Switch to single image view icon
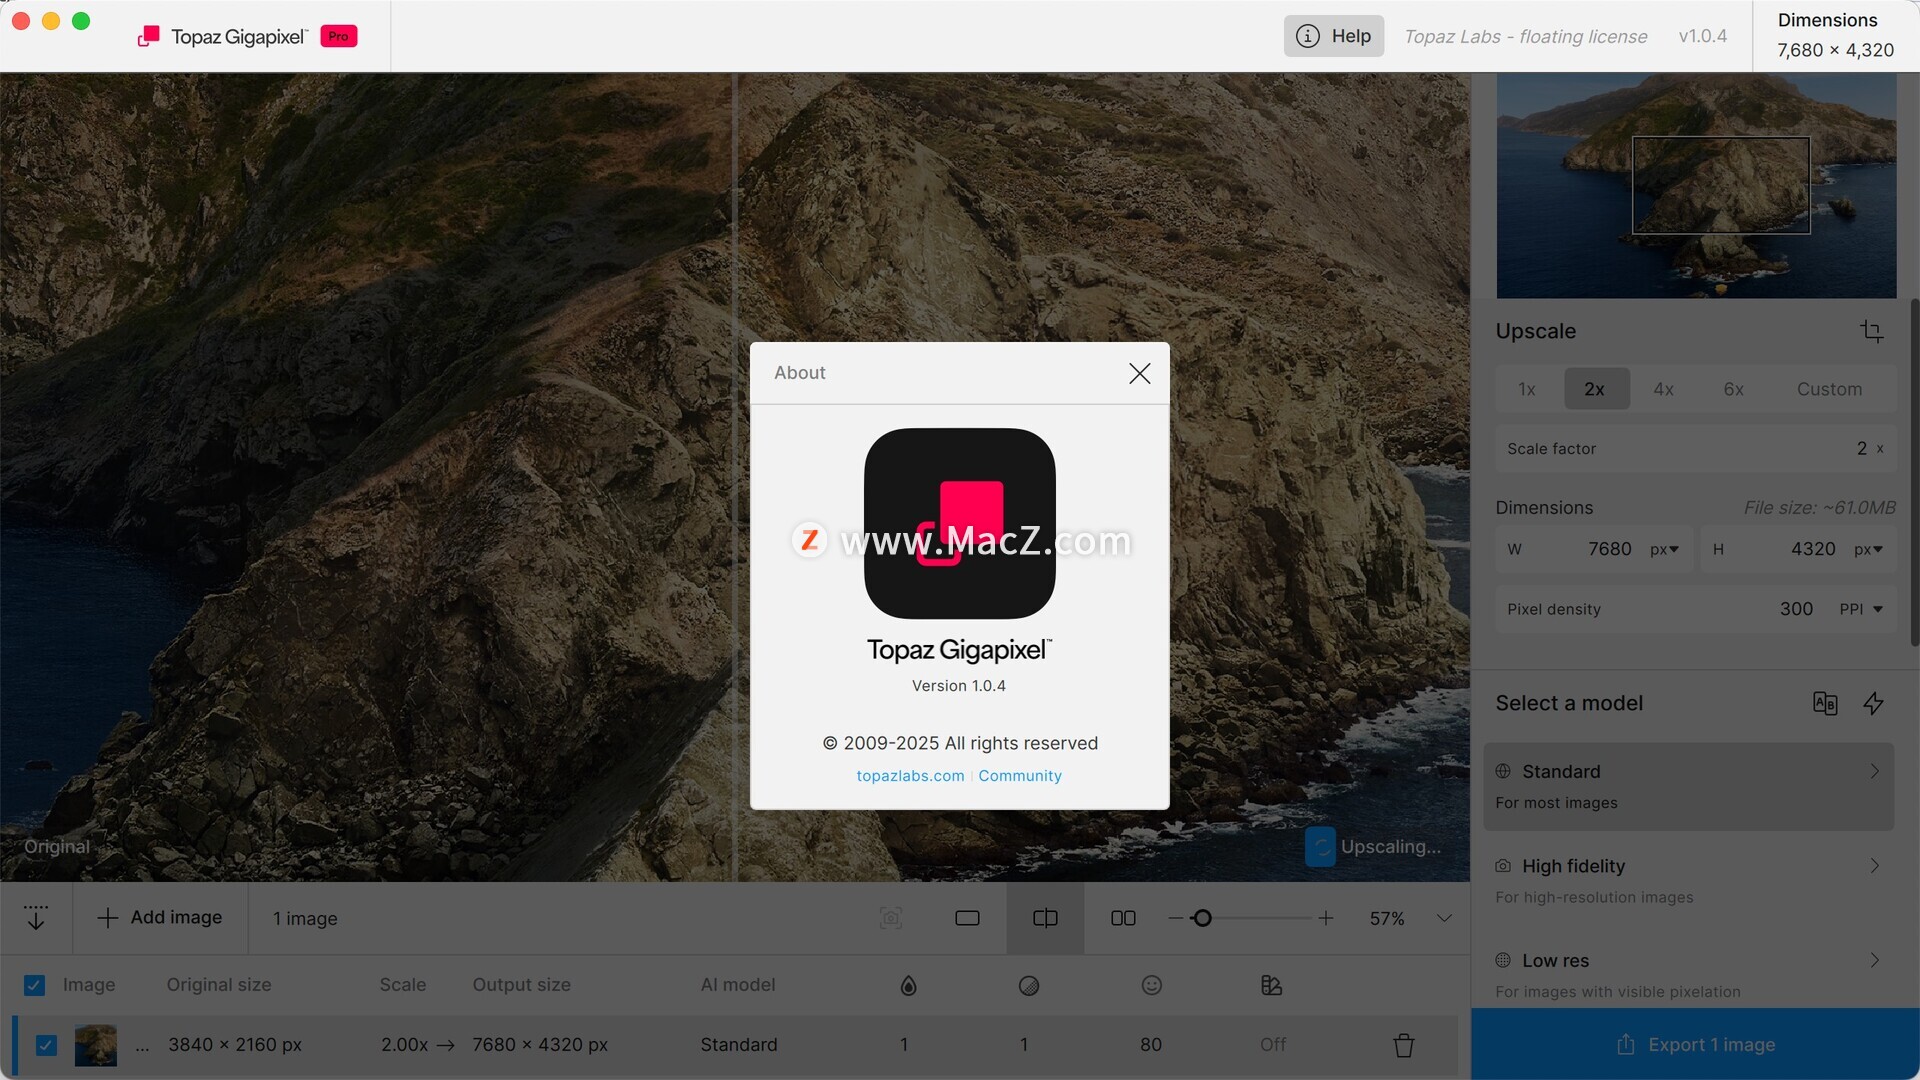This screenshot has height=1080, width=1920. 967,918
